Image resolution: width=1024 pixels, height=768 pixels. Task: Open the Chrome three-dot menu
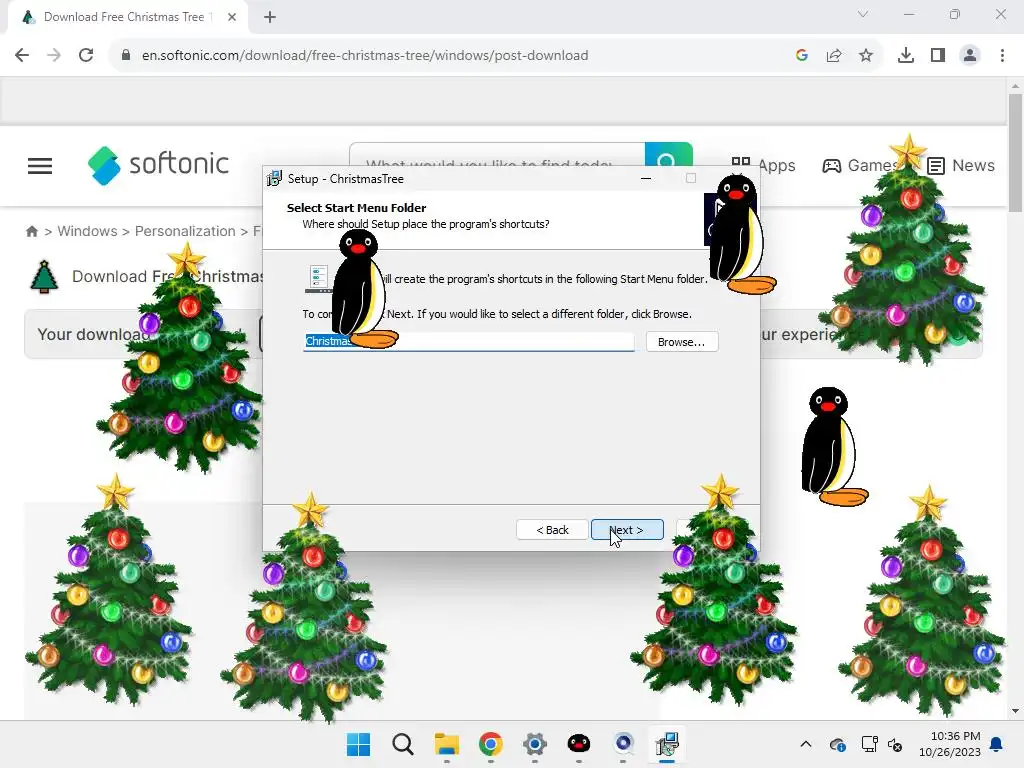click(1002, 55)
